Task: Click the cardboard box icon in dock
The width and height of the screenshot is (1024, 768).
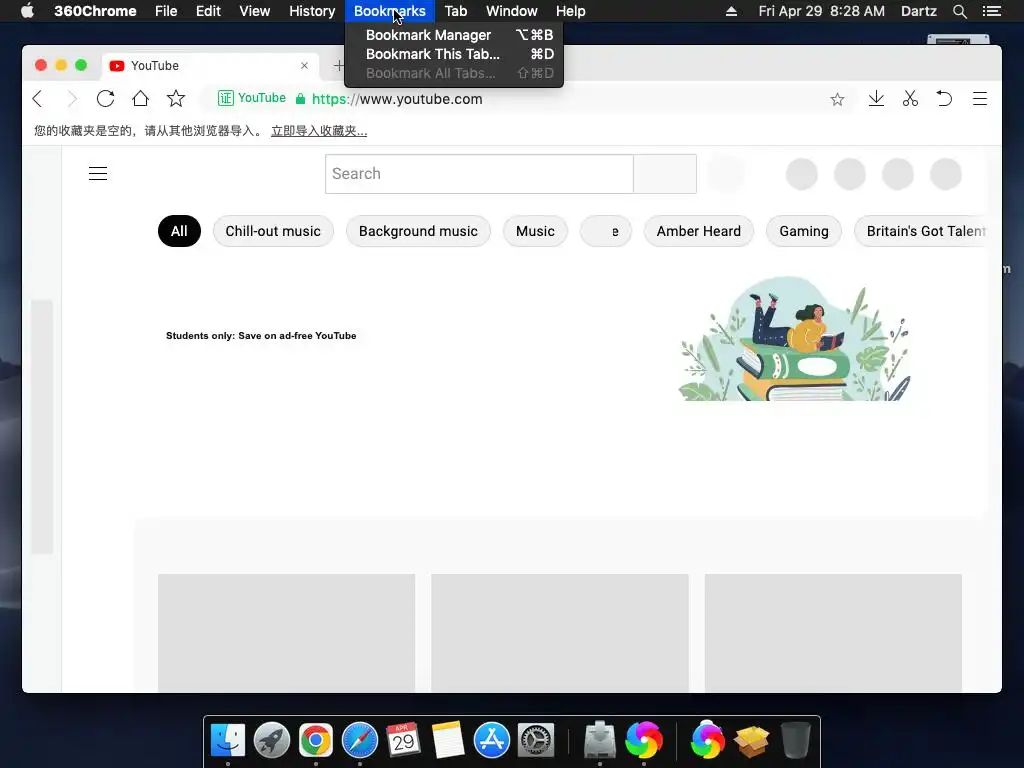Action: 752,740
